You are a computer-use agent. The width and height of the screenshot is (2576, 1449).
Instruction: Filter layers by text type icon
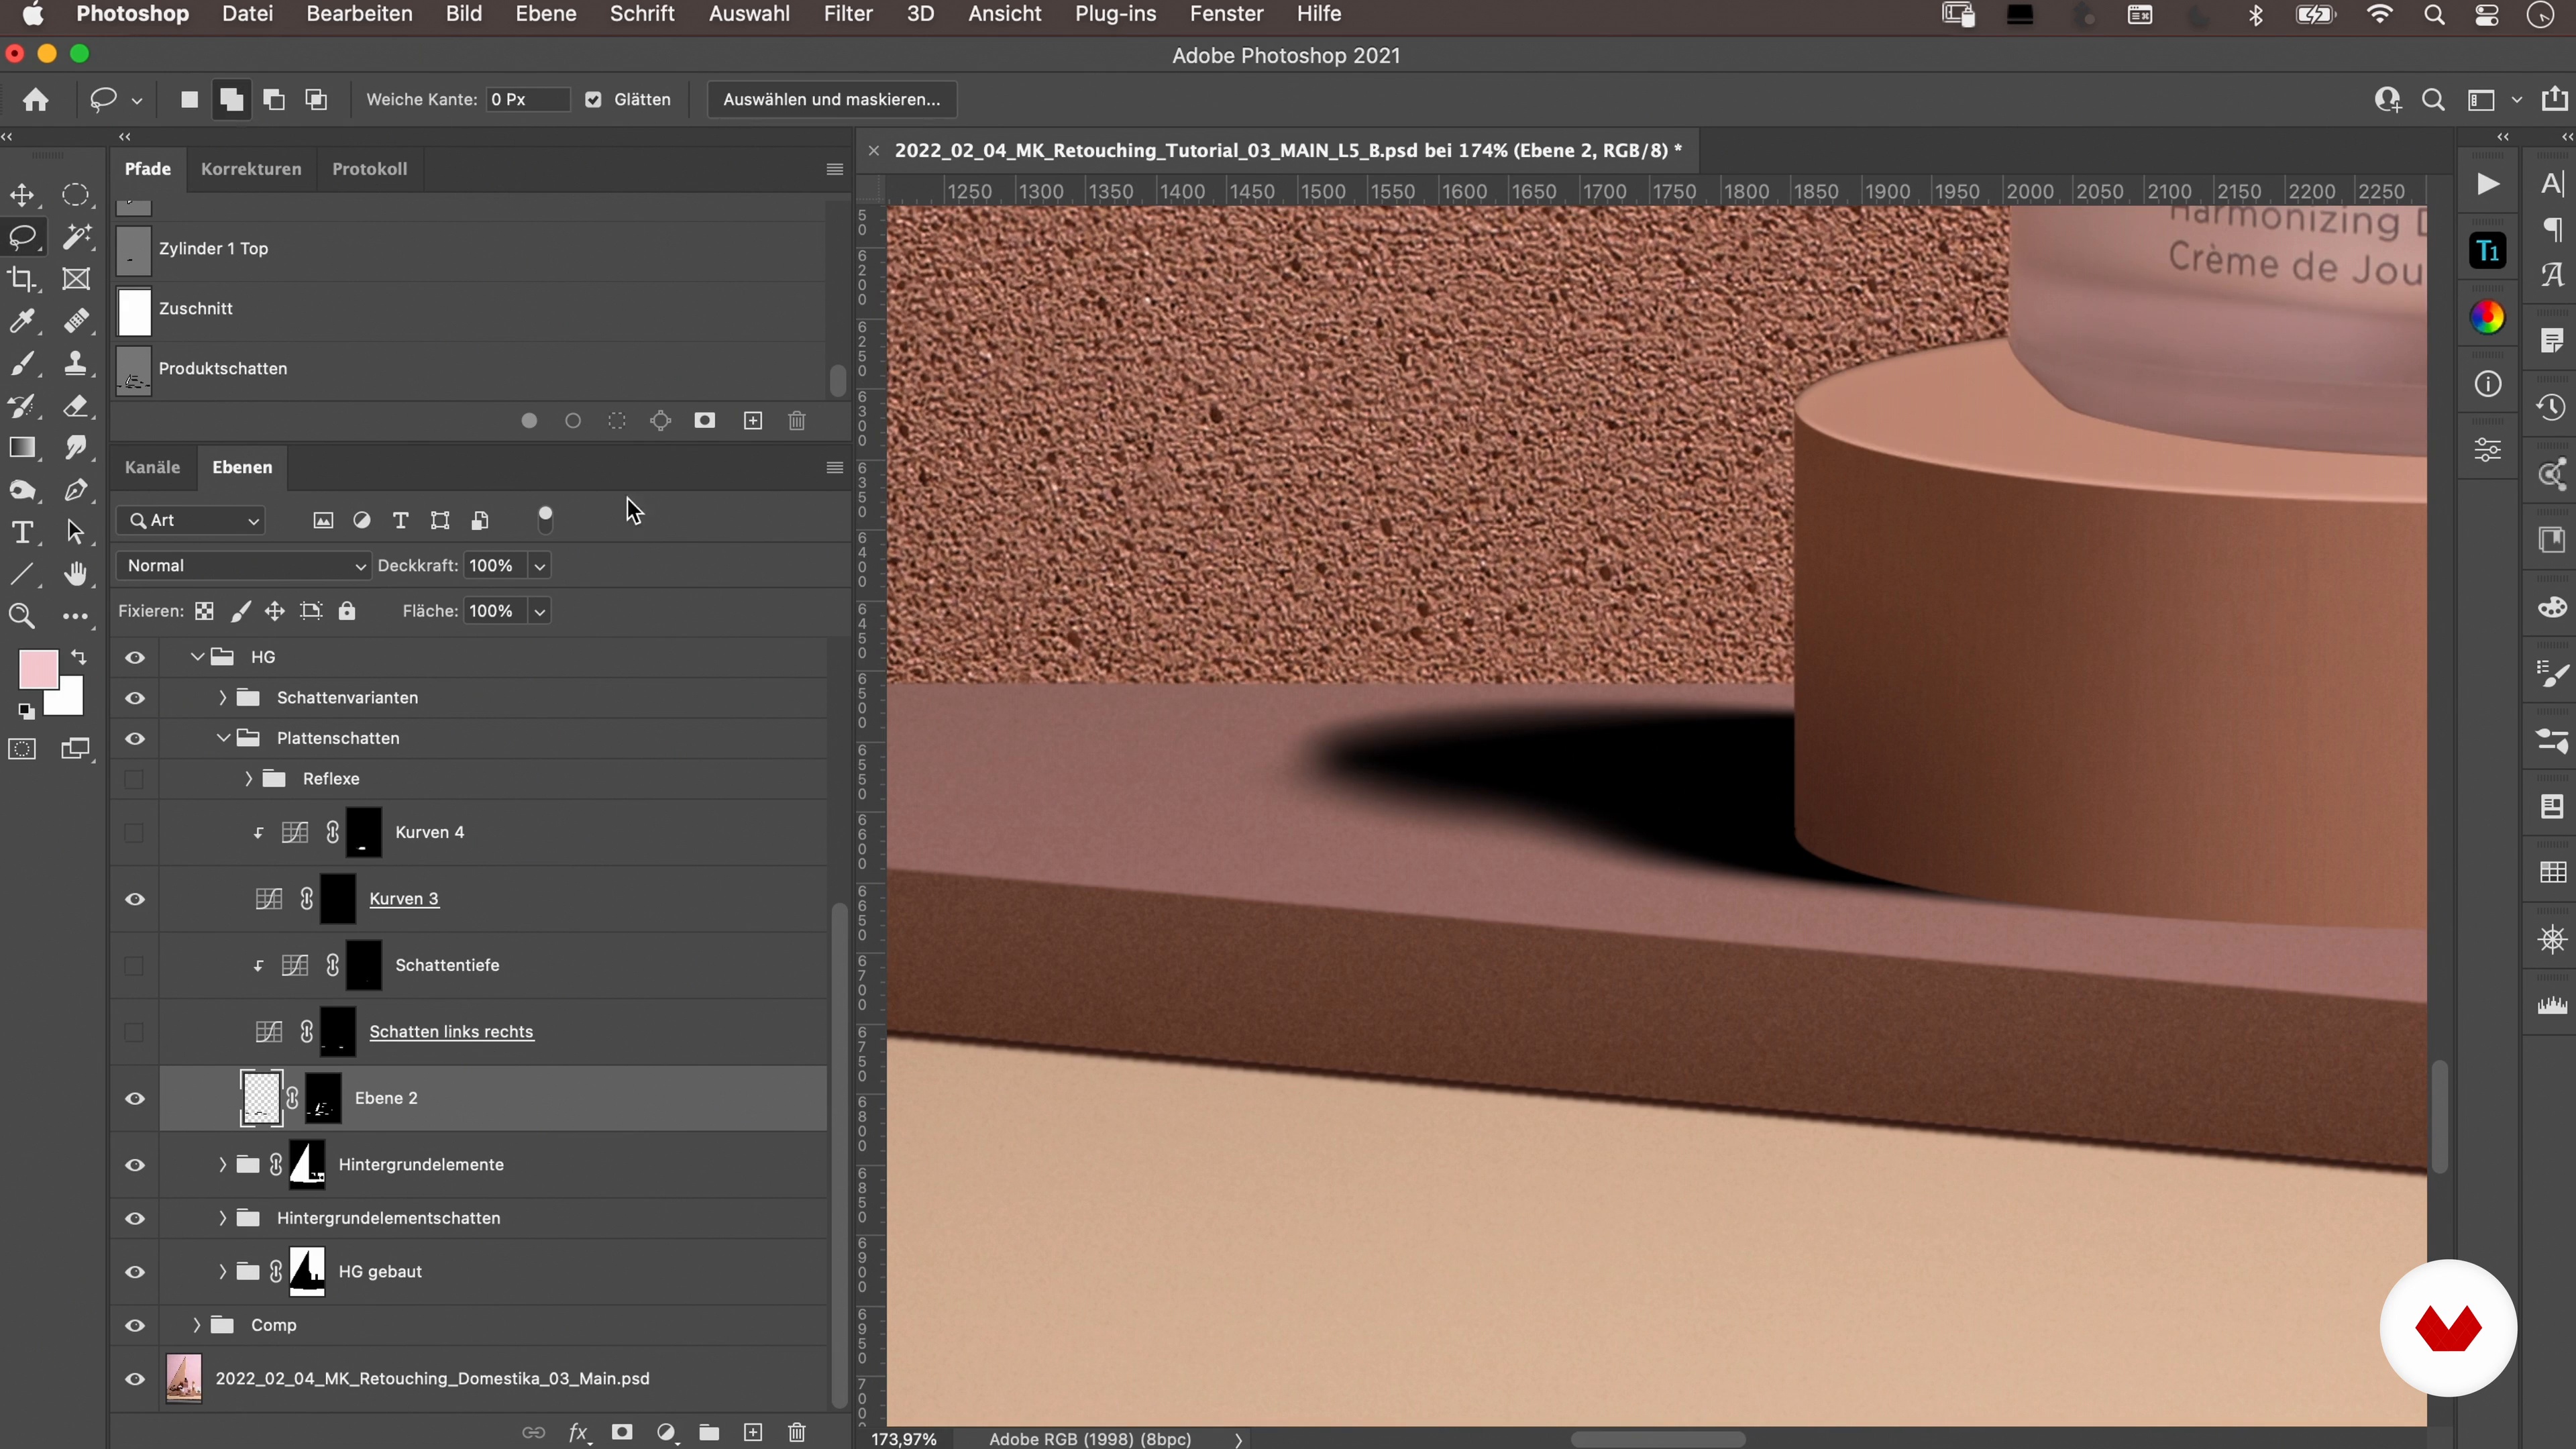(x=400, y=520)
